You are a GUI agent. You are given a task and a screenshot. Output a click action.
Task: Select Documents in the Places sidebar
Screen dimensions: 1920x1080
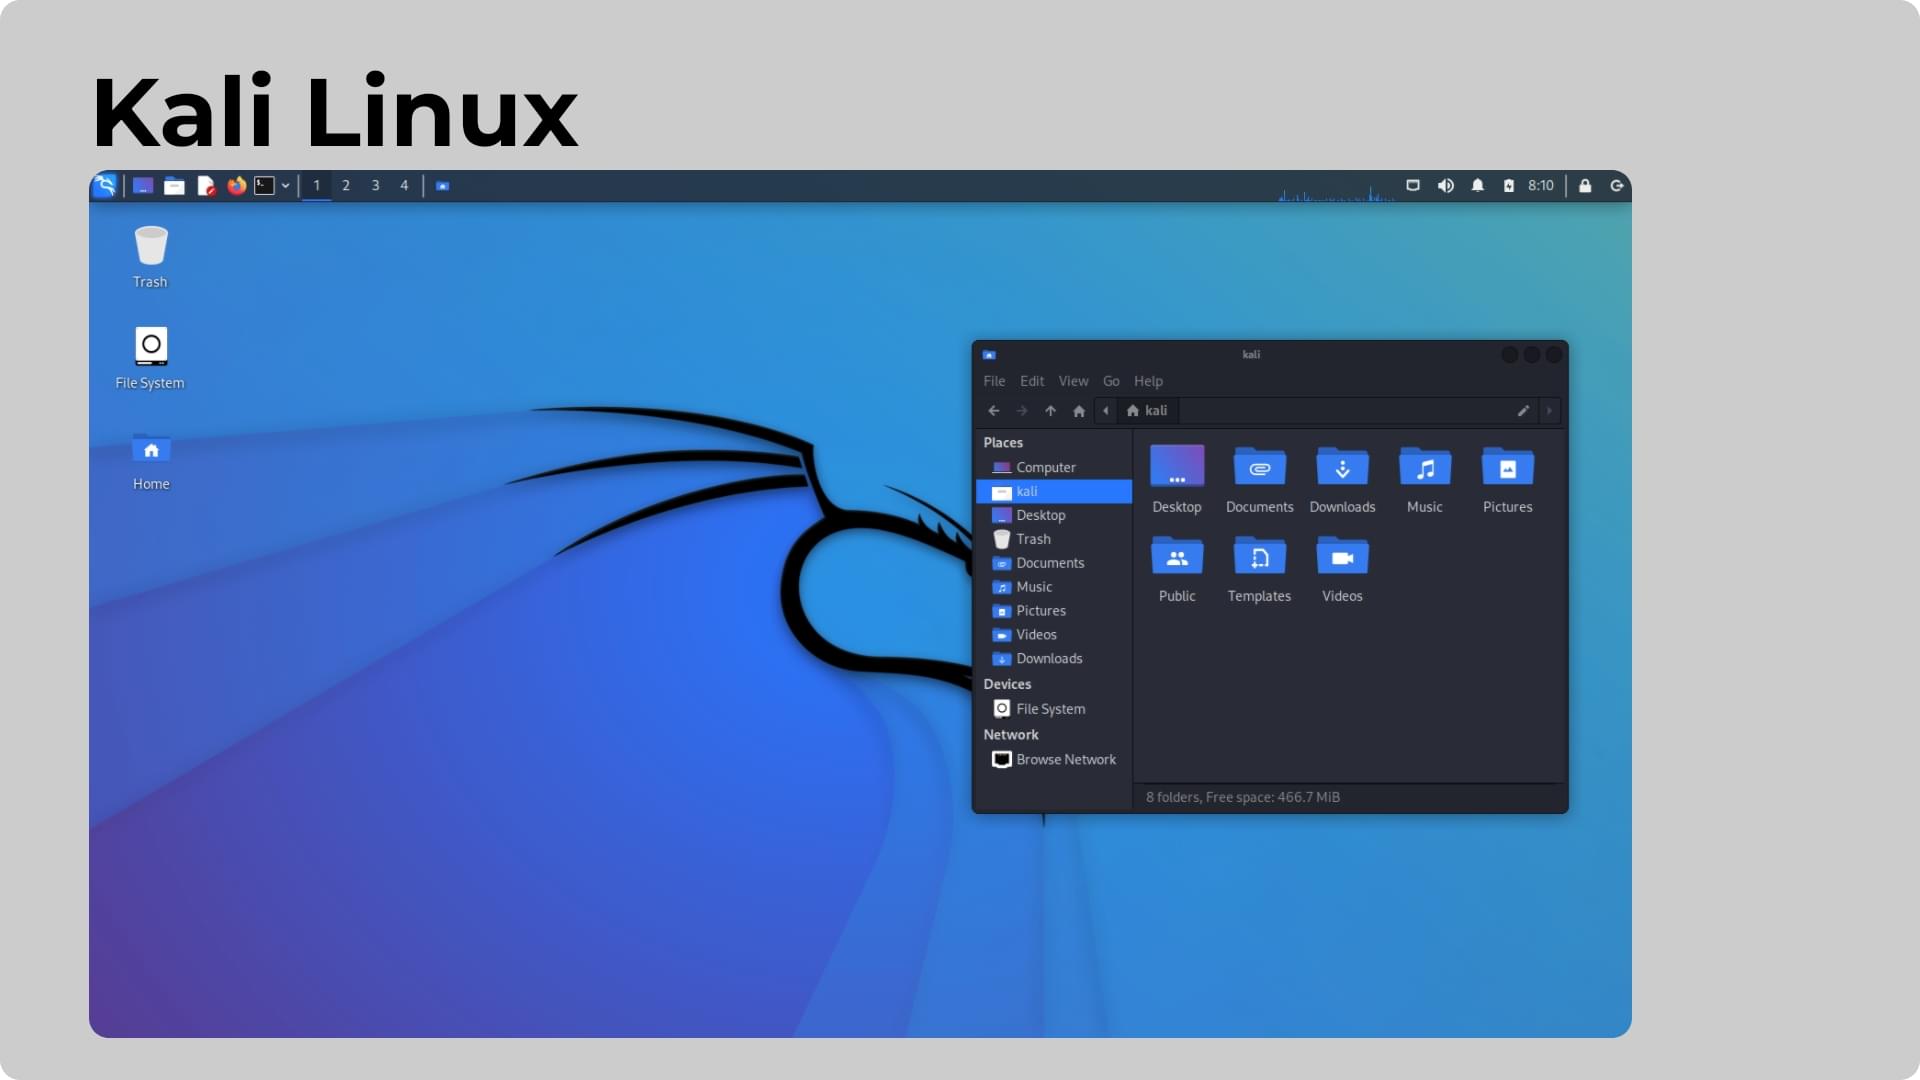tap(1054, 563)
